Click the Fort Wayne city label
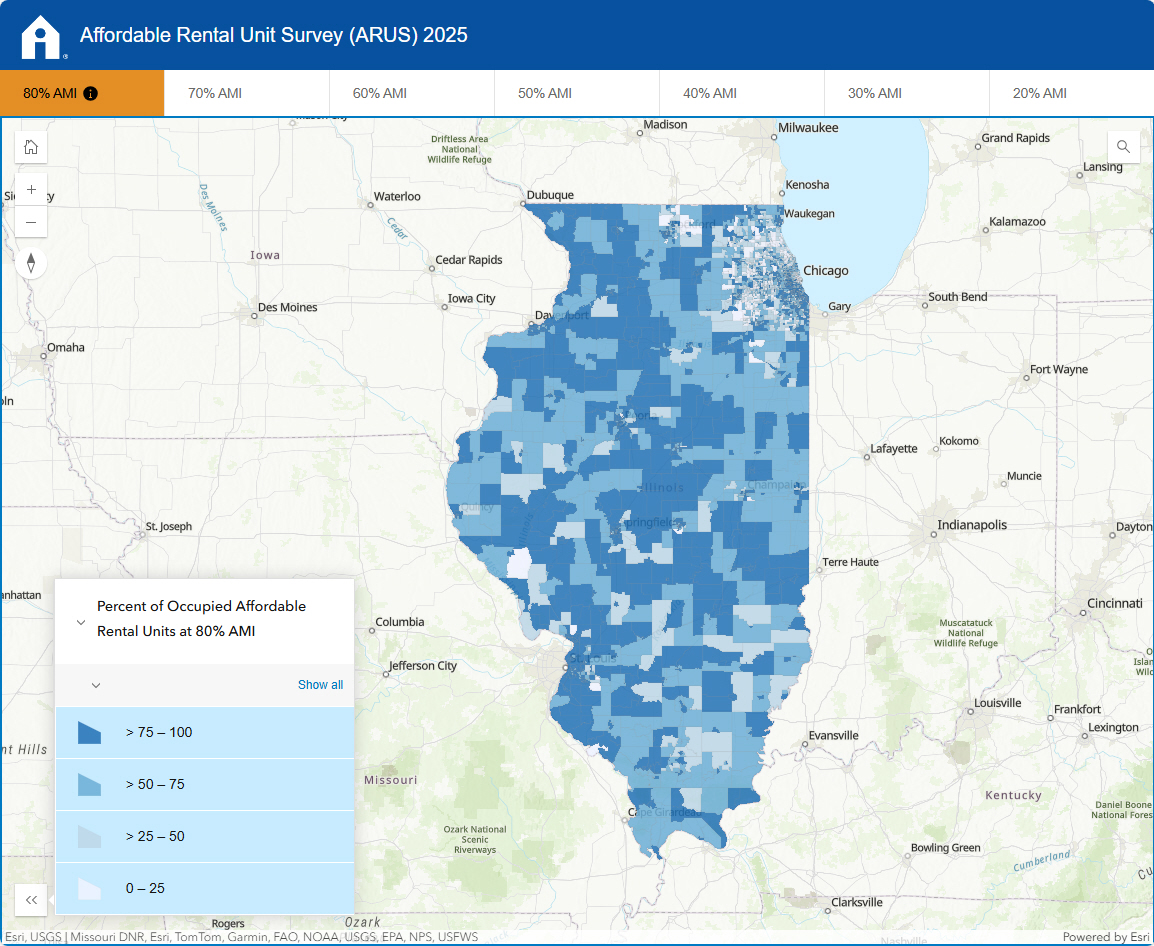Viewport: 1154px width, 946px height. (1058, 369)
